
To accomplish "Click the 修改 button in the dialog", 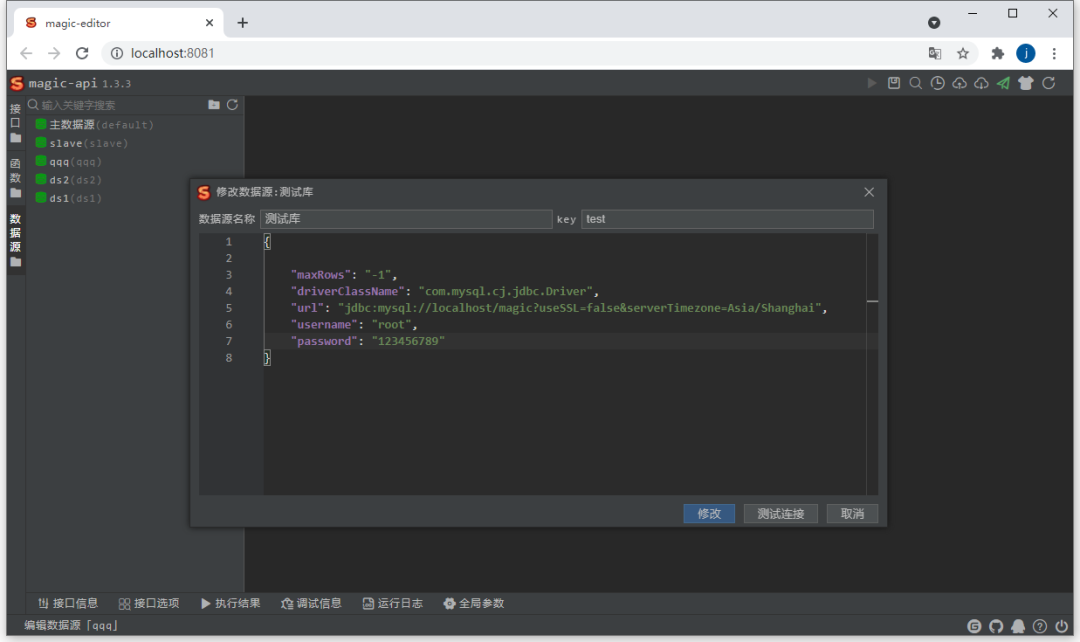I will tap(709, 513).
